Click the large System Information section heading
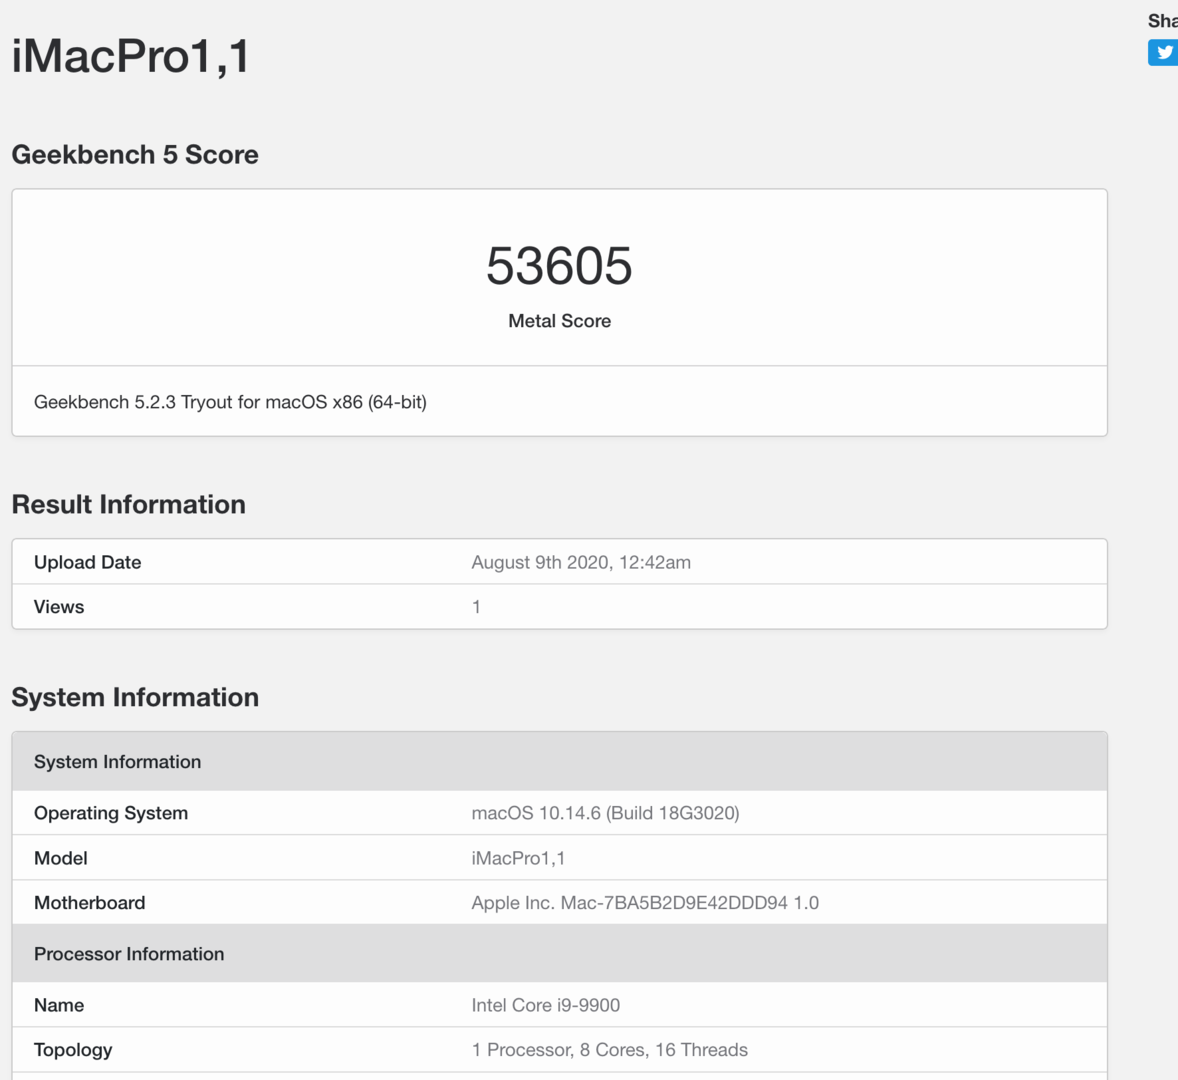The image size is (1178, 1080). click(135, 697)
